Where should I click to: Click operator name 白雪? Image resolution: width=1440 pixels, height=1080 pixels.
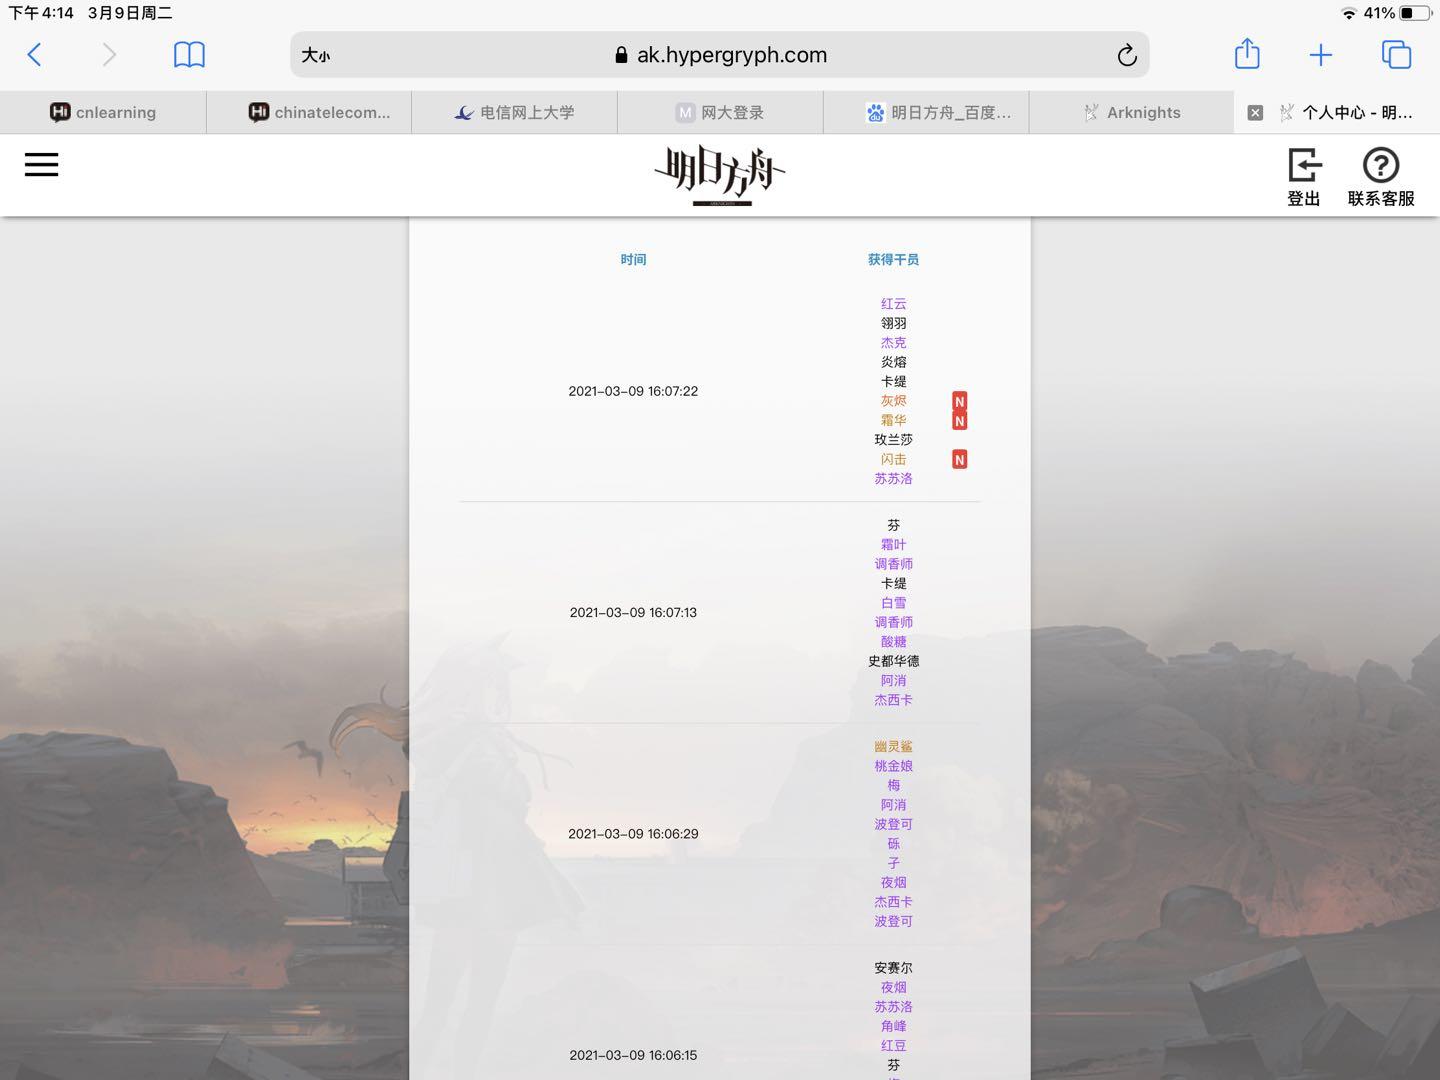coord(893,603)
